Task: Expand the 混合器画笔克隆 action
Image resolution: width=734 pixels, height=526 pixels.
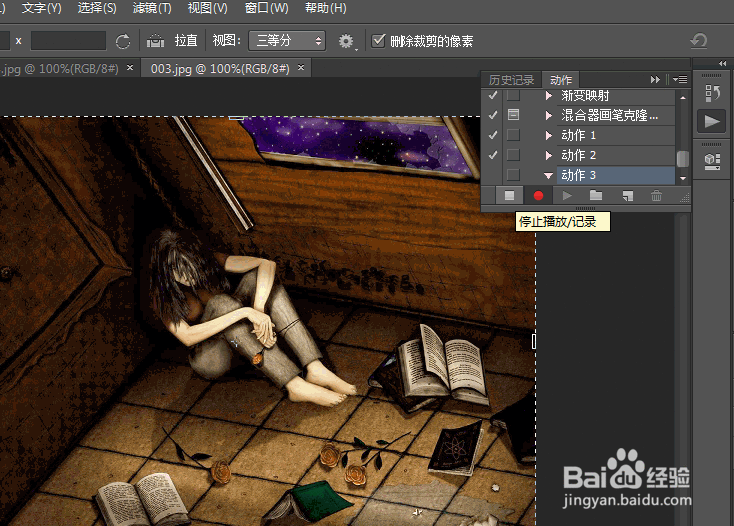Action: click(x=549, y=115)
